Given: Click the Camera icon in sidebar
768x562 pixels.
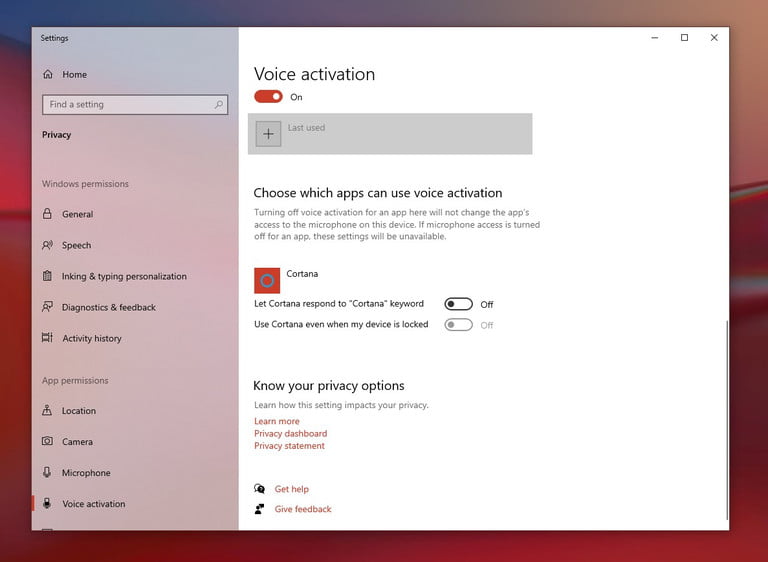Looking at the screenshot, I should click(x=47, y=441).
